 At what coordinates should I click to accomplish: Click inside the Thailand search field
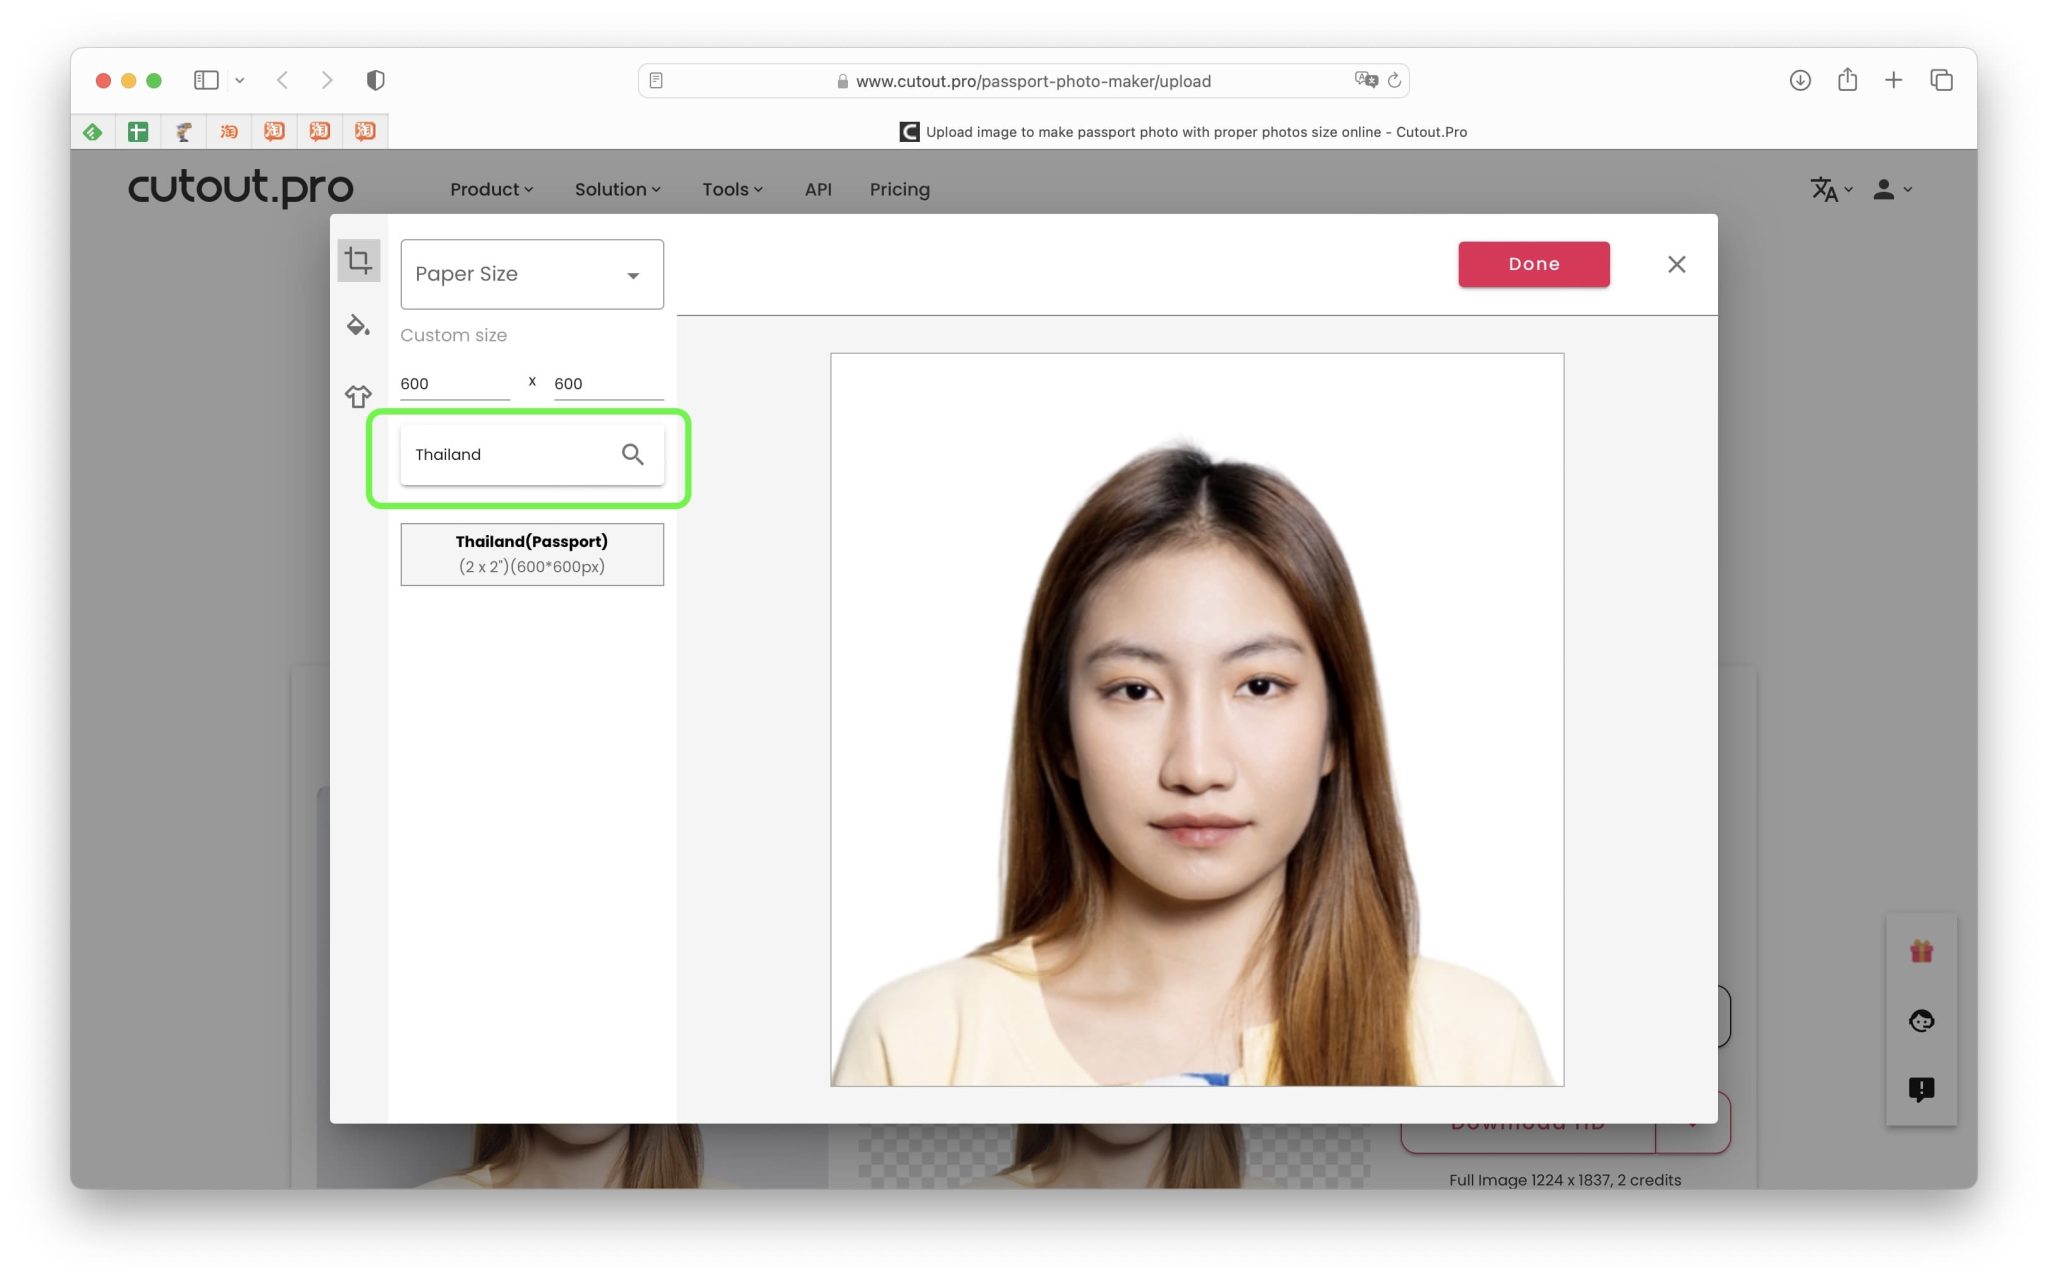pyautogui.click(x=500, y=454)
